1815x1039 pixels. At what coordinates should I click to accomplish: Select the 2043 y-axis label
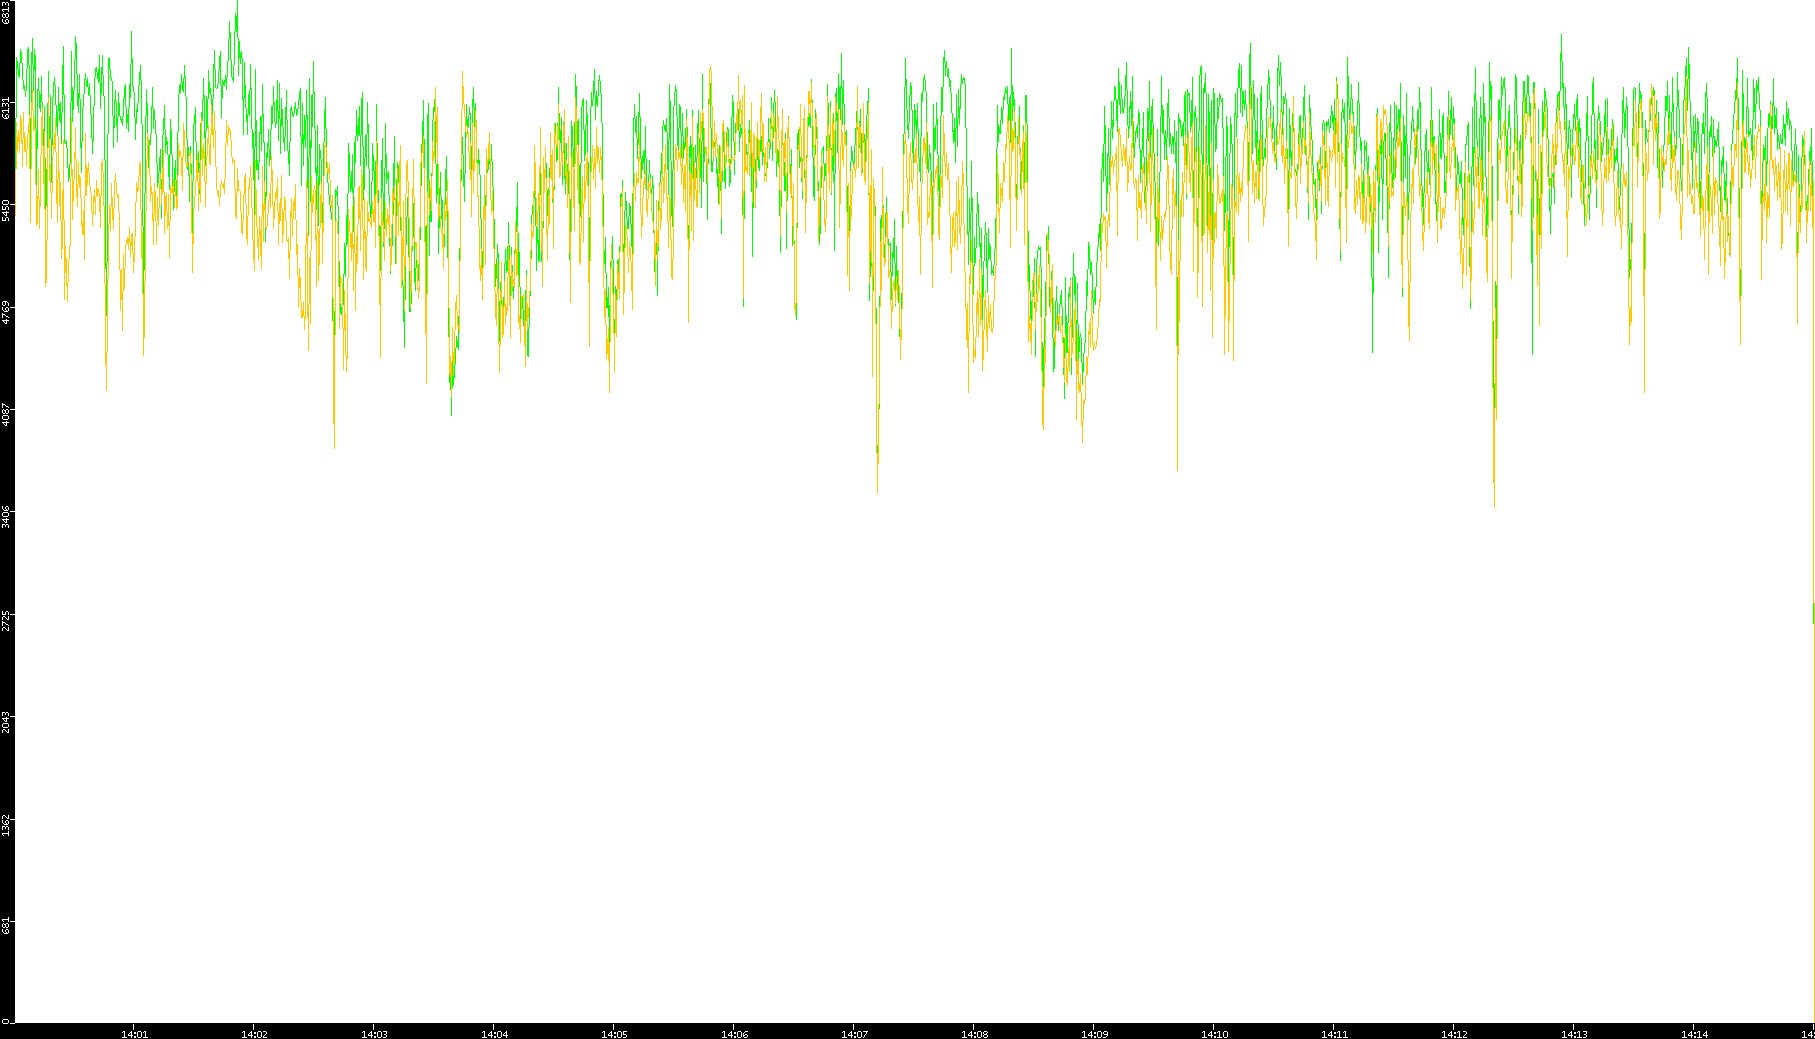pyautogui.click(x=7, y=722)
